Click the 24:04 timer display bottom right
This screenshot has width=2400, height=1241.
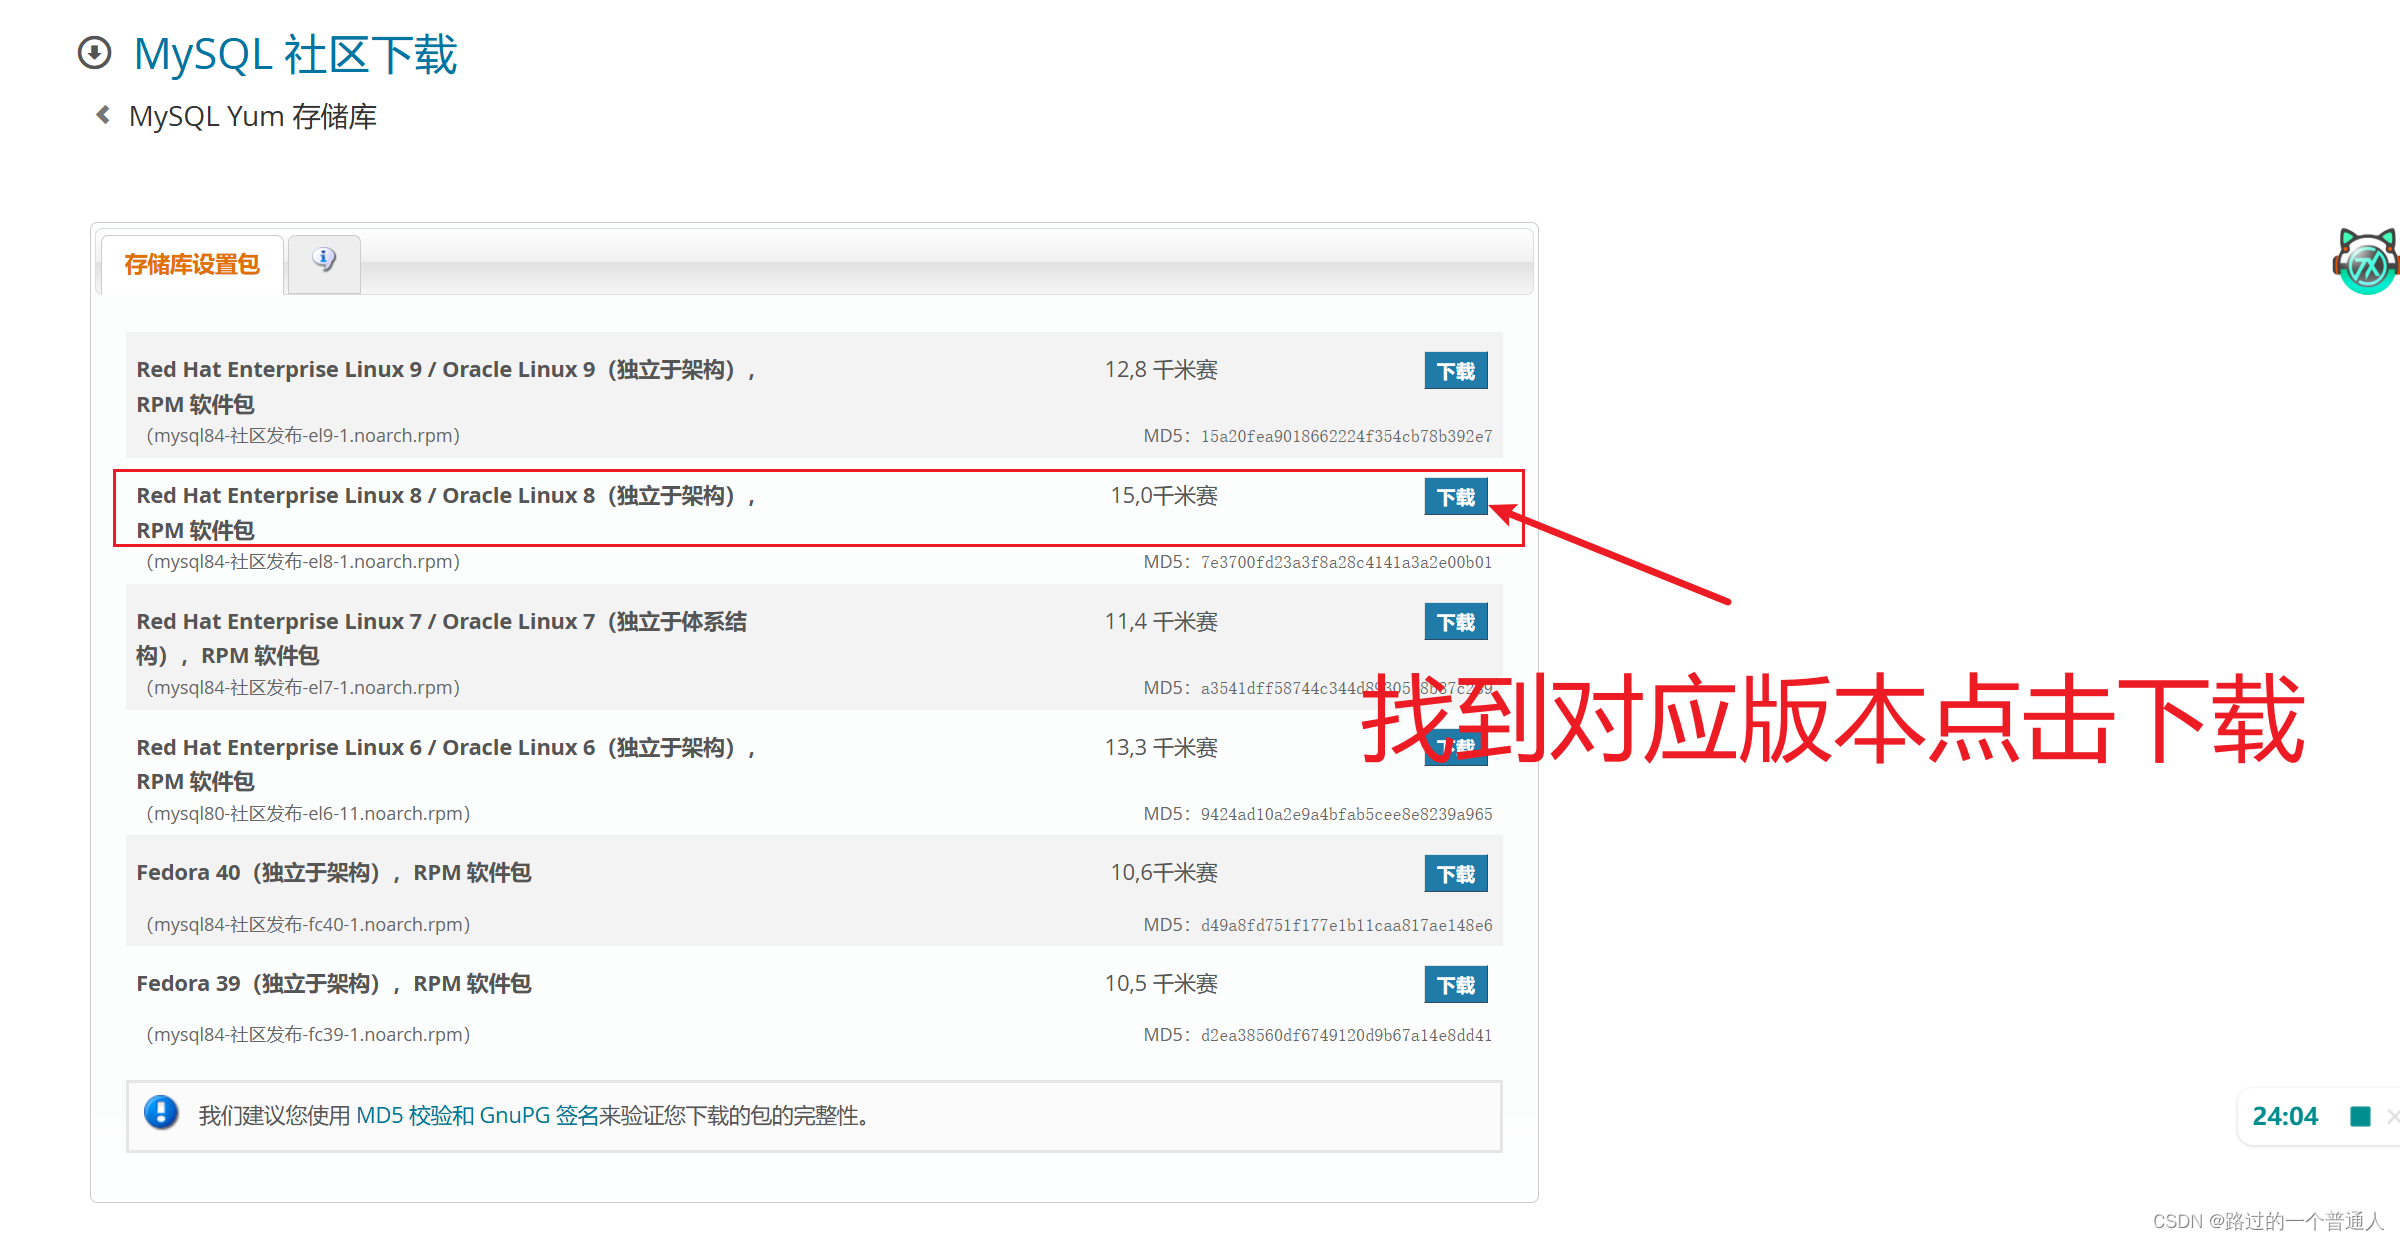[x=2285, y=1115]
